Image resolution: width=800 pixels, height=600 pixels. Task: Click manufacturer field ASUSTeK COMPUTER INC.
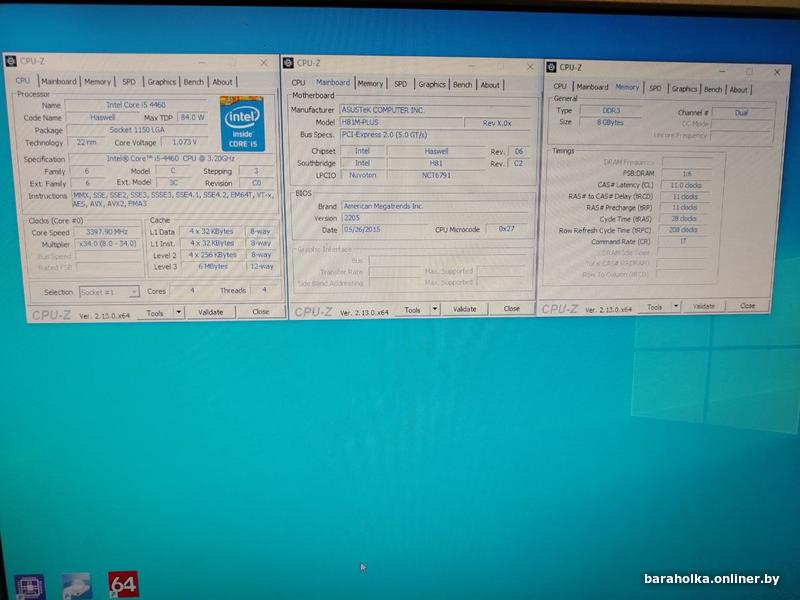point(435,110)
